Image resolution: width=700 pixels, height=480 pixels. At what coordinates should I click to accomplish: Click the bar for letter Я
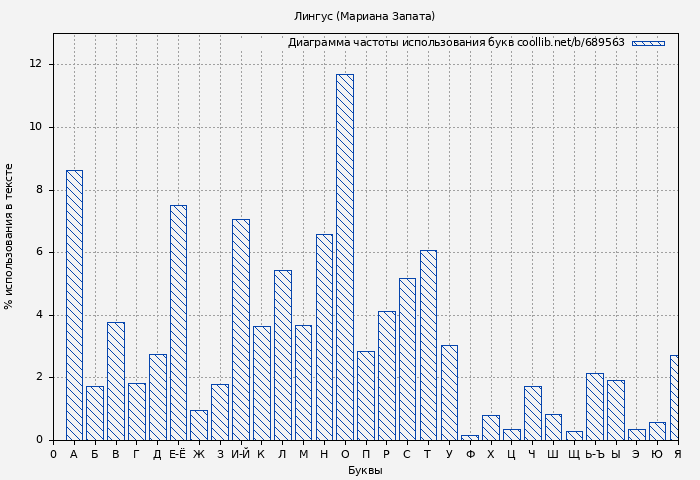675,397
